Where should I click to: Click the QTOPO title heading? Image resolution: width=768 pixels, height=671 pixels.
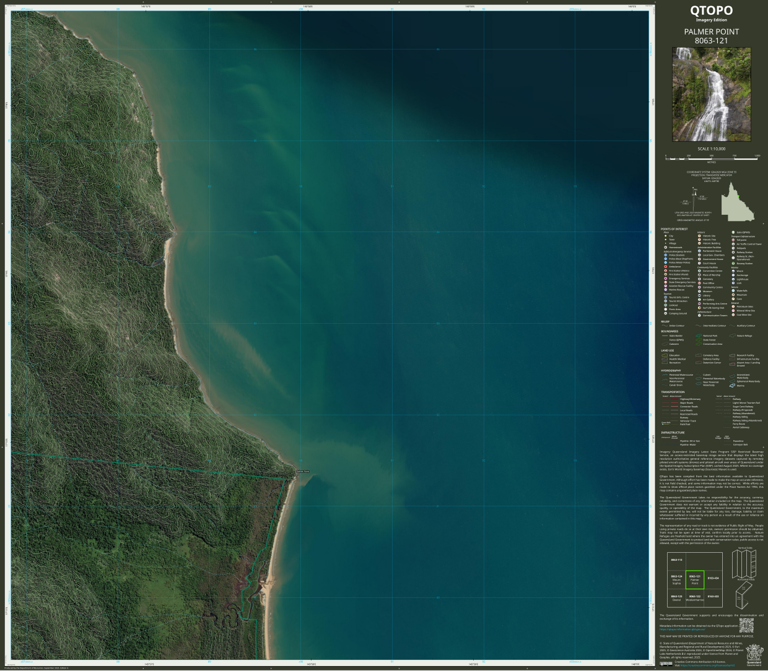point(711,10)
